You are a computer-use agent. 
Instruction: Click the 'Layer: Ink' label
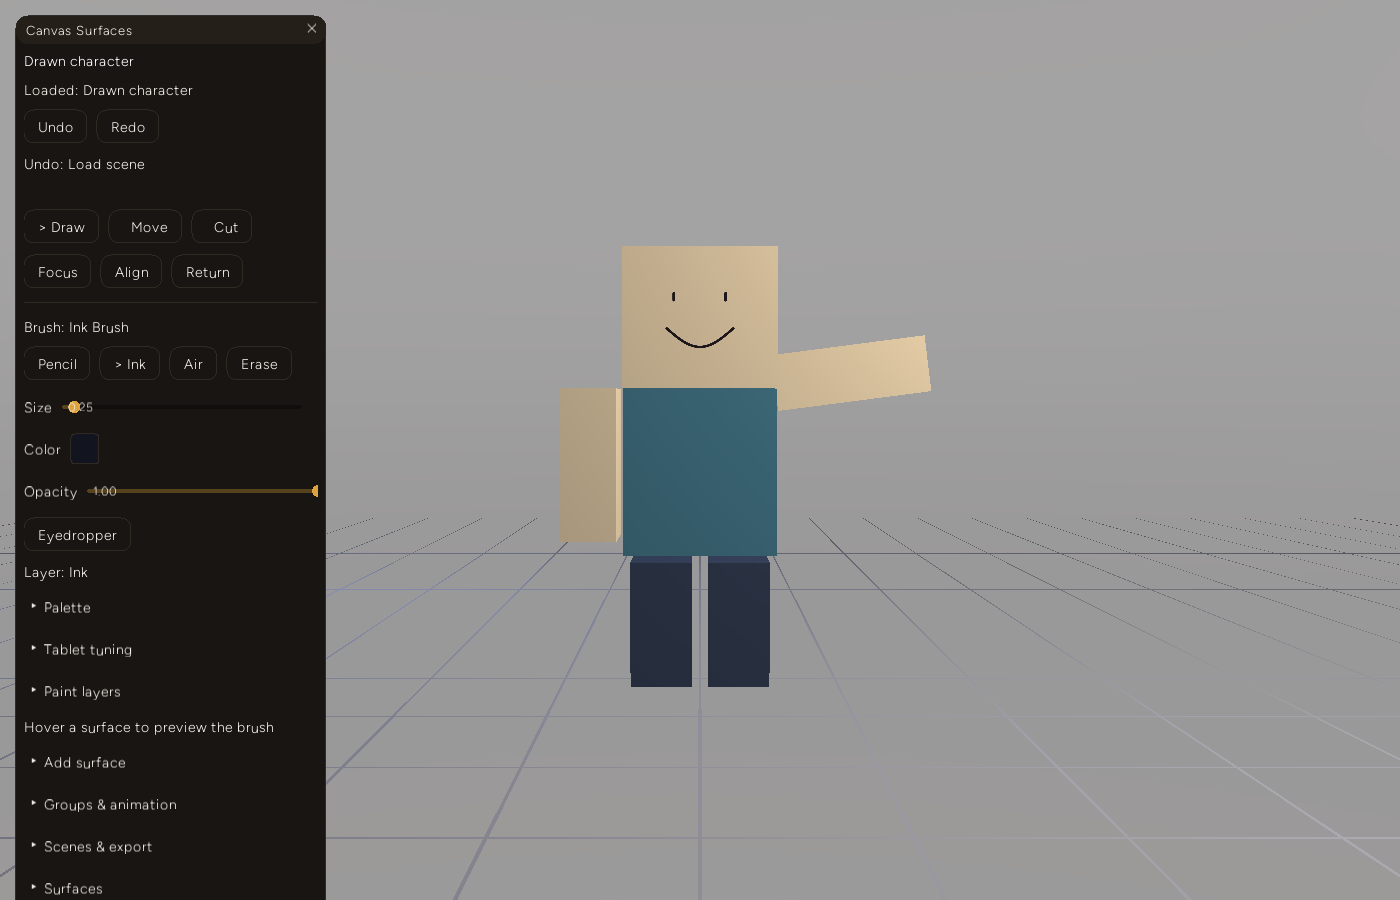click(x=56, y=572)
